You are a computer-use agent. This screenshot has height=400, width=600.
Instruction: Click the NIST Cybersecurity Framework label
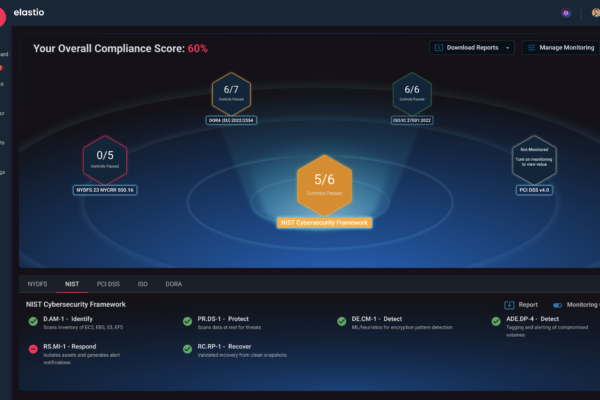pos(325,222)
